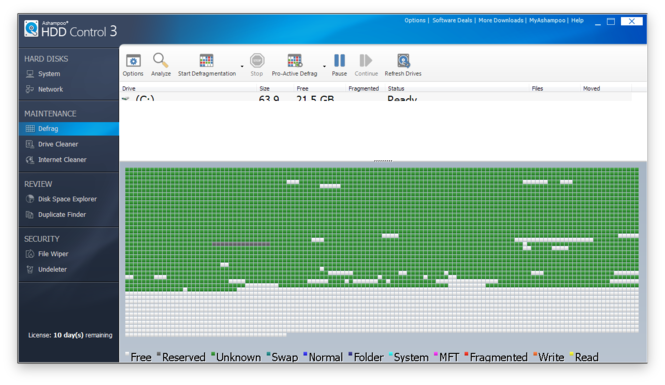Sort by the Fragmented column header

click(363, 88)
